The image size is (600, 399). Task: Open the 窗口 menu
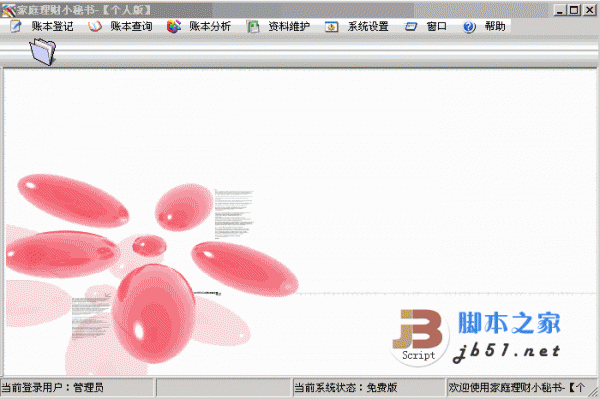point(437,26)
